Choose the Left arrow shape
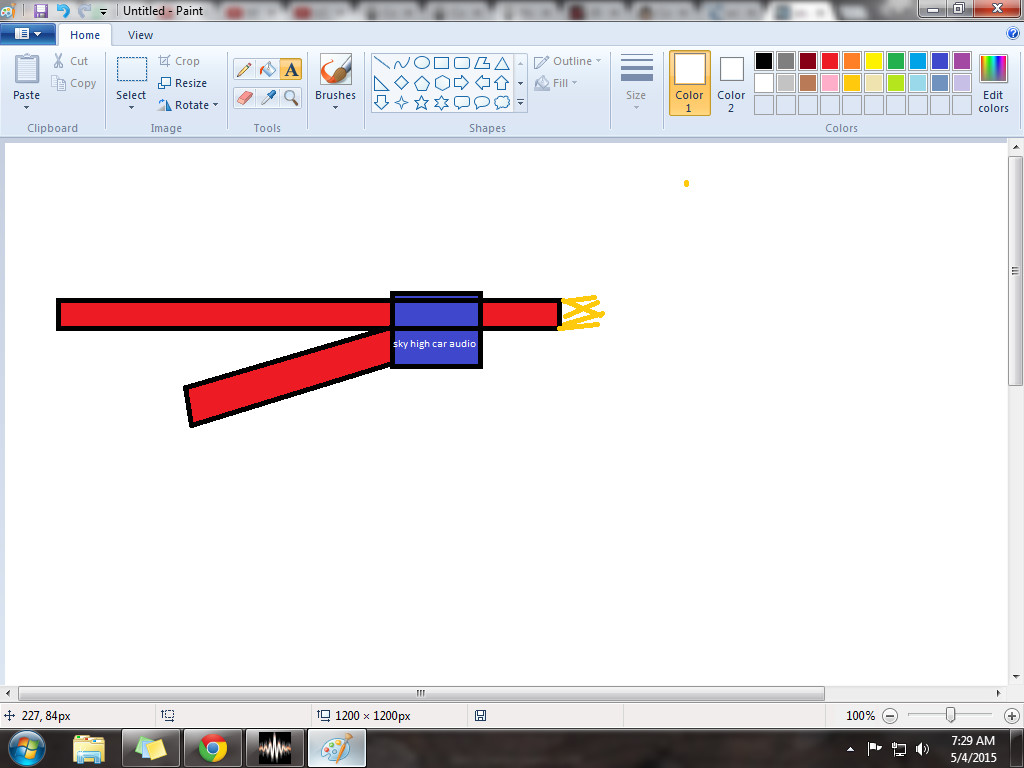Screen dimensions: 1024x768 (x=482, y=83)
